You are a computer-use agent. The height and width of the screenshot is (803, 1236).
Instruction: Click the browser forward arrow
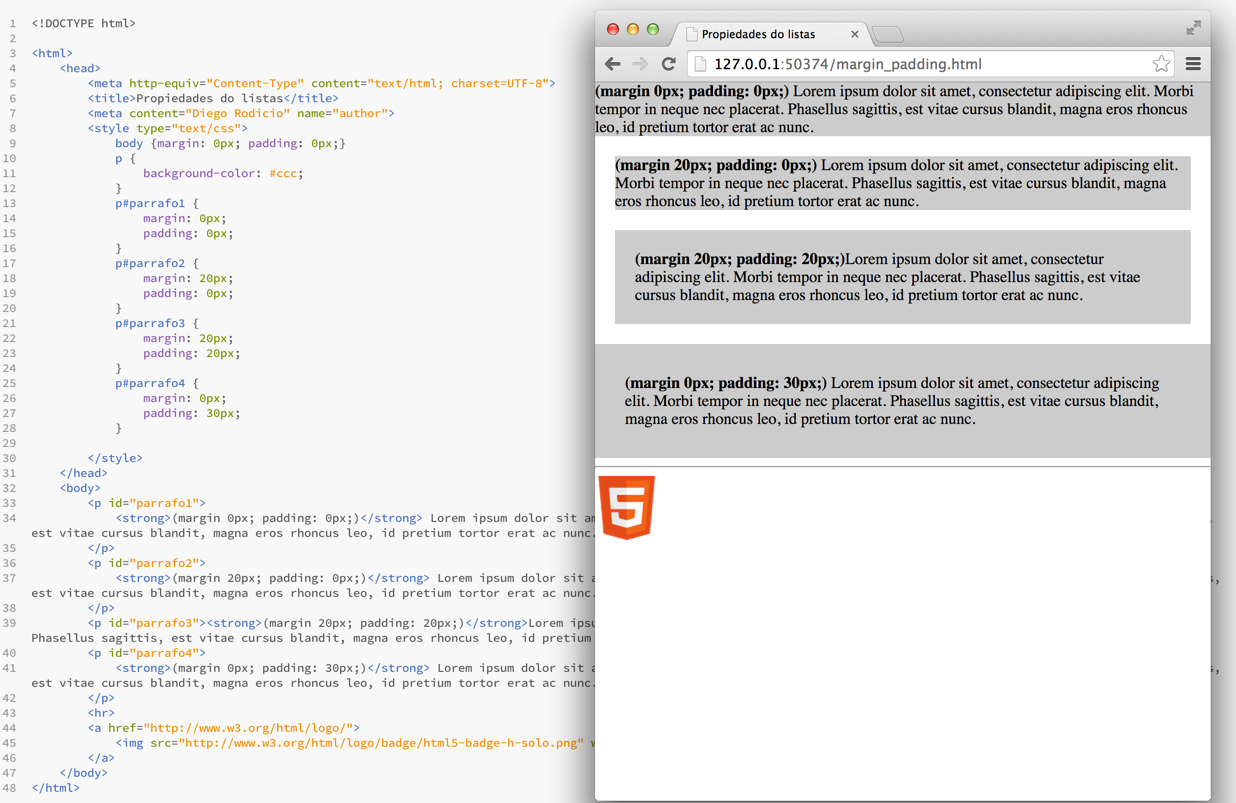(x=640, y=64)
